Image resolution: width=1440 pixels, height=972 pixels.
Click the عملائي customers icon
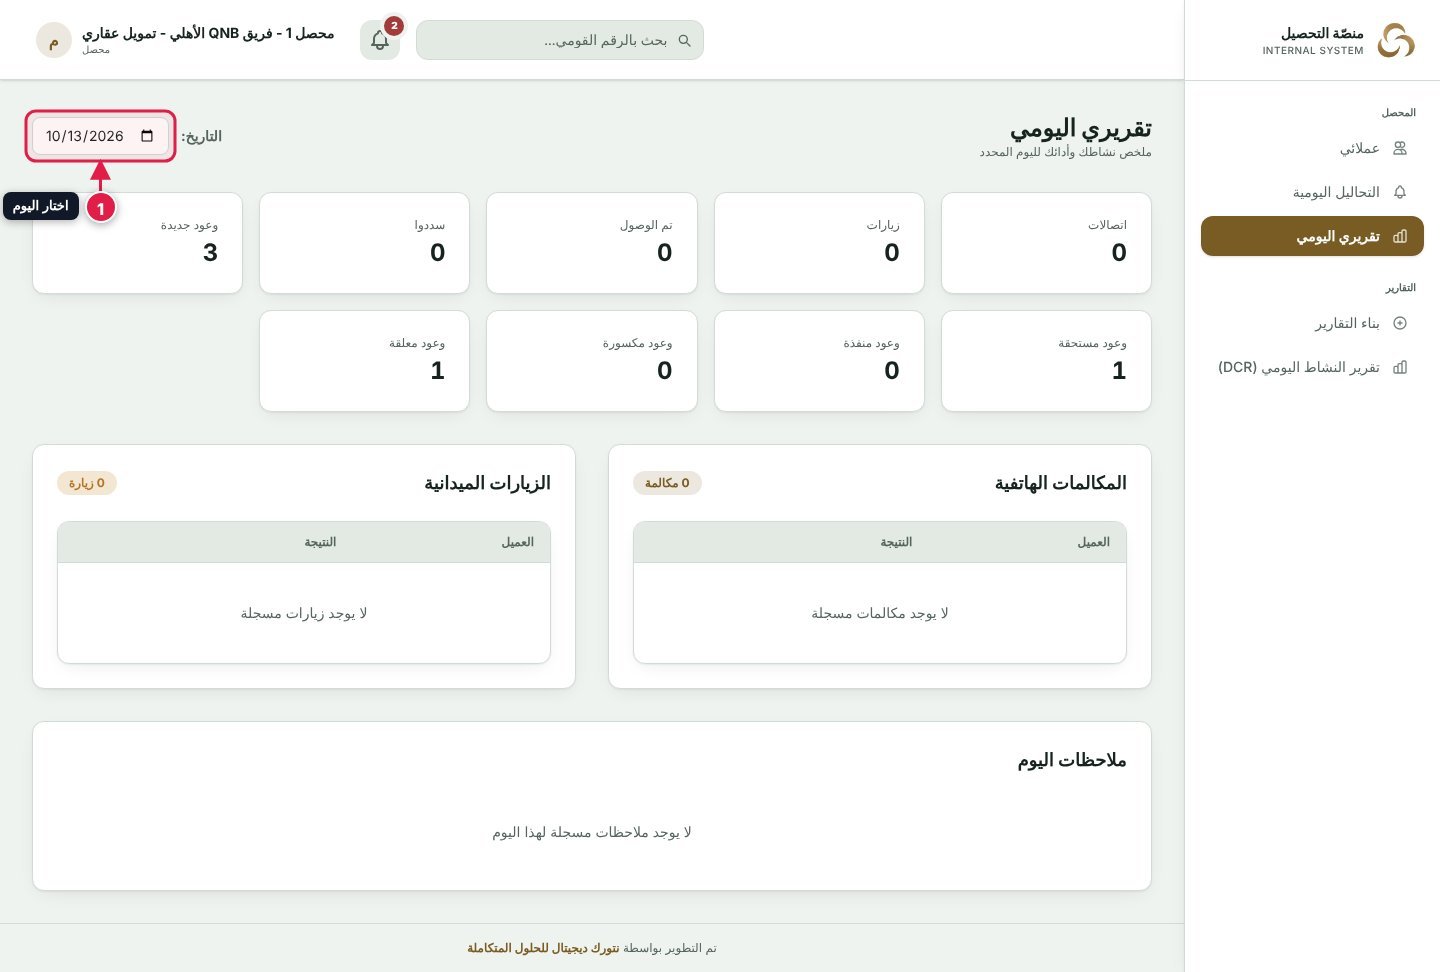pos(1400,148)
